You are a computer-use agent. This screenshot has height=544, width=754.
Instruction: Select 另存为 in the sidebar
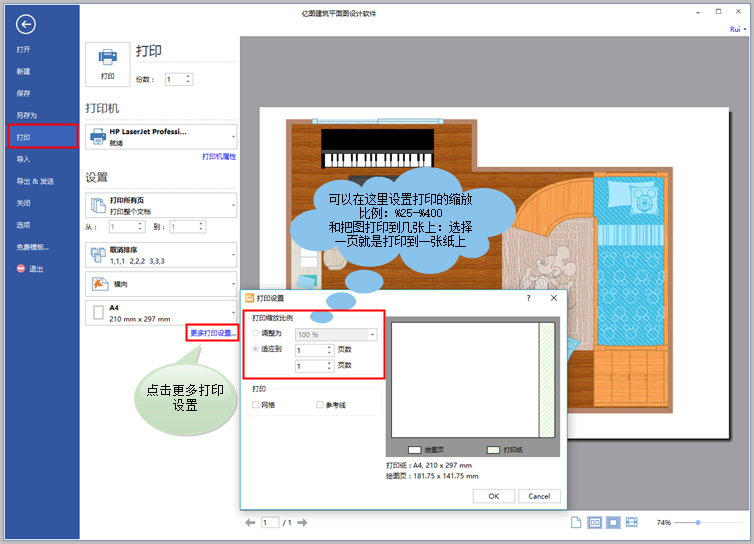[x=26, y=115]
